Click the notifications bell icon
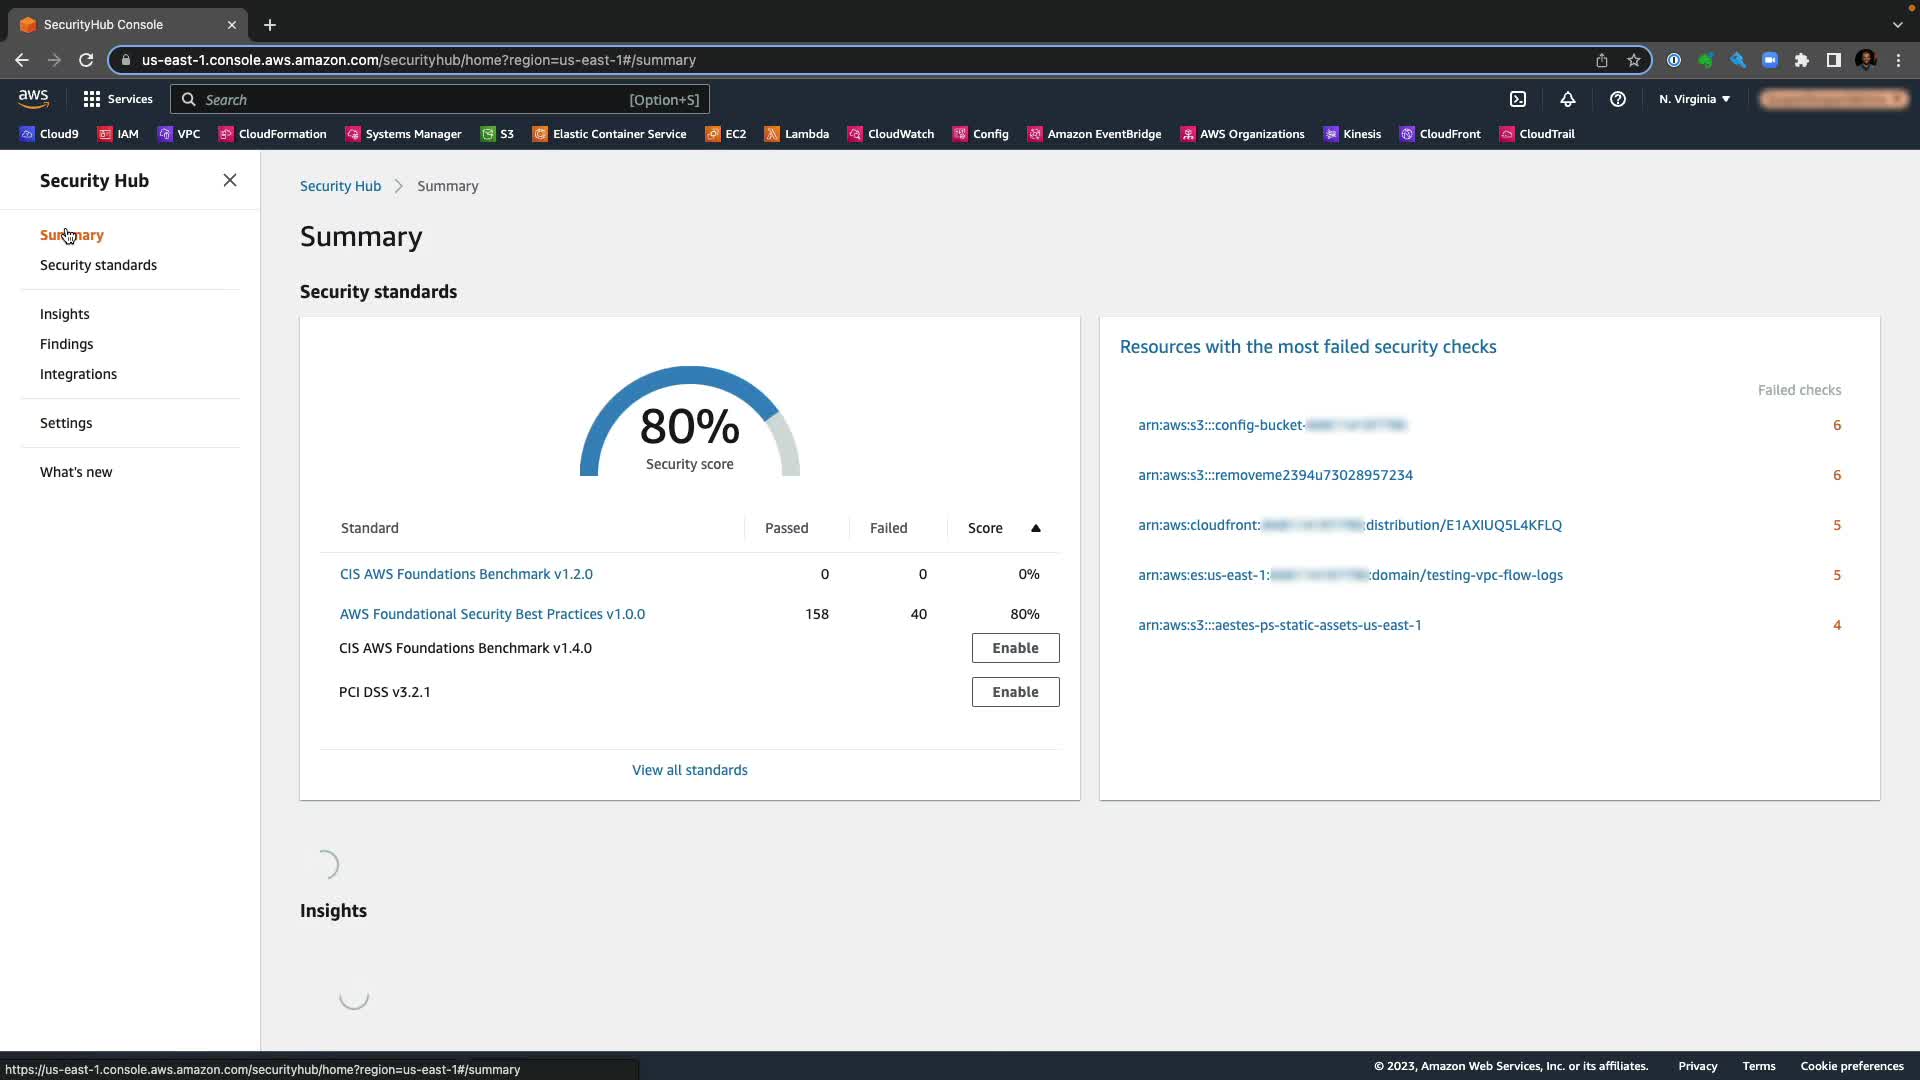This screenshot has width=1920, height=1080. (x=1567, y=99)
